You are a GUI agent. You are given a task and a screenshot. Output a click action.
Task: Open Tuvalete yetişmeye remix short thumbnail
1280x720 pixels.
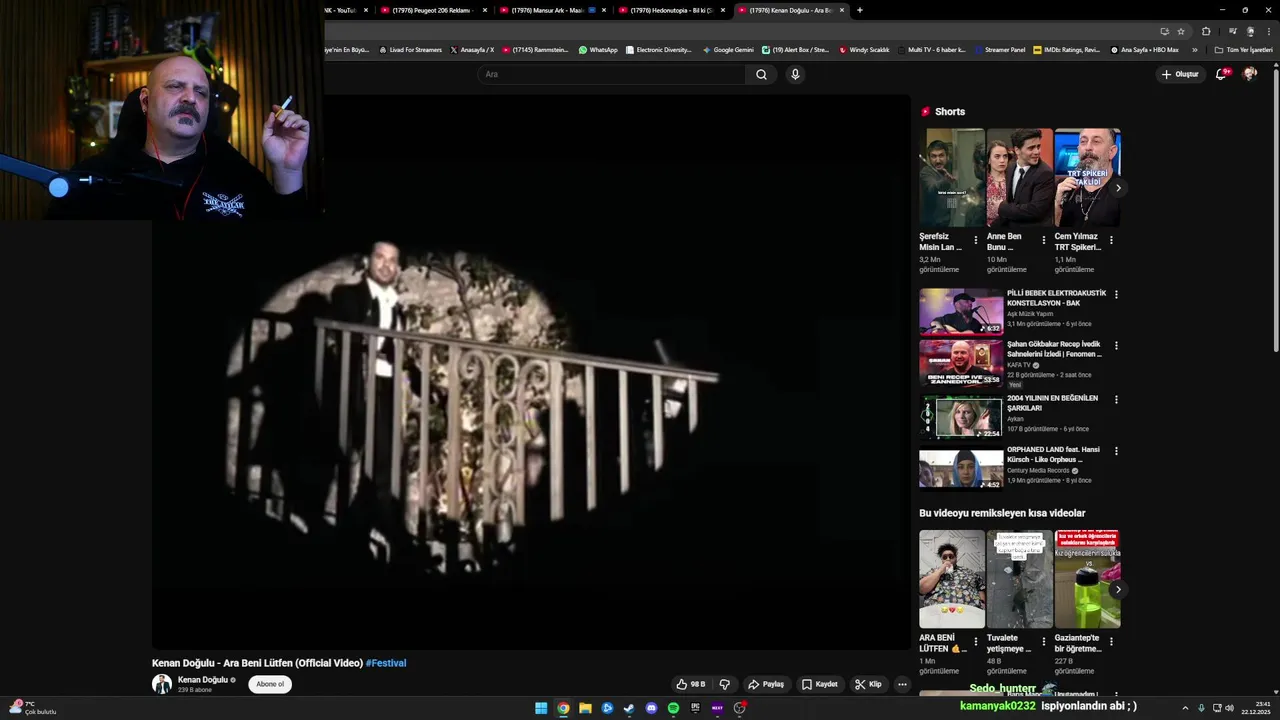(1020, 579)
